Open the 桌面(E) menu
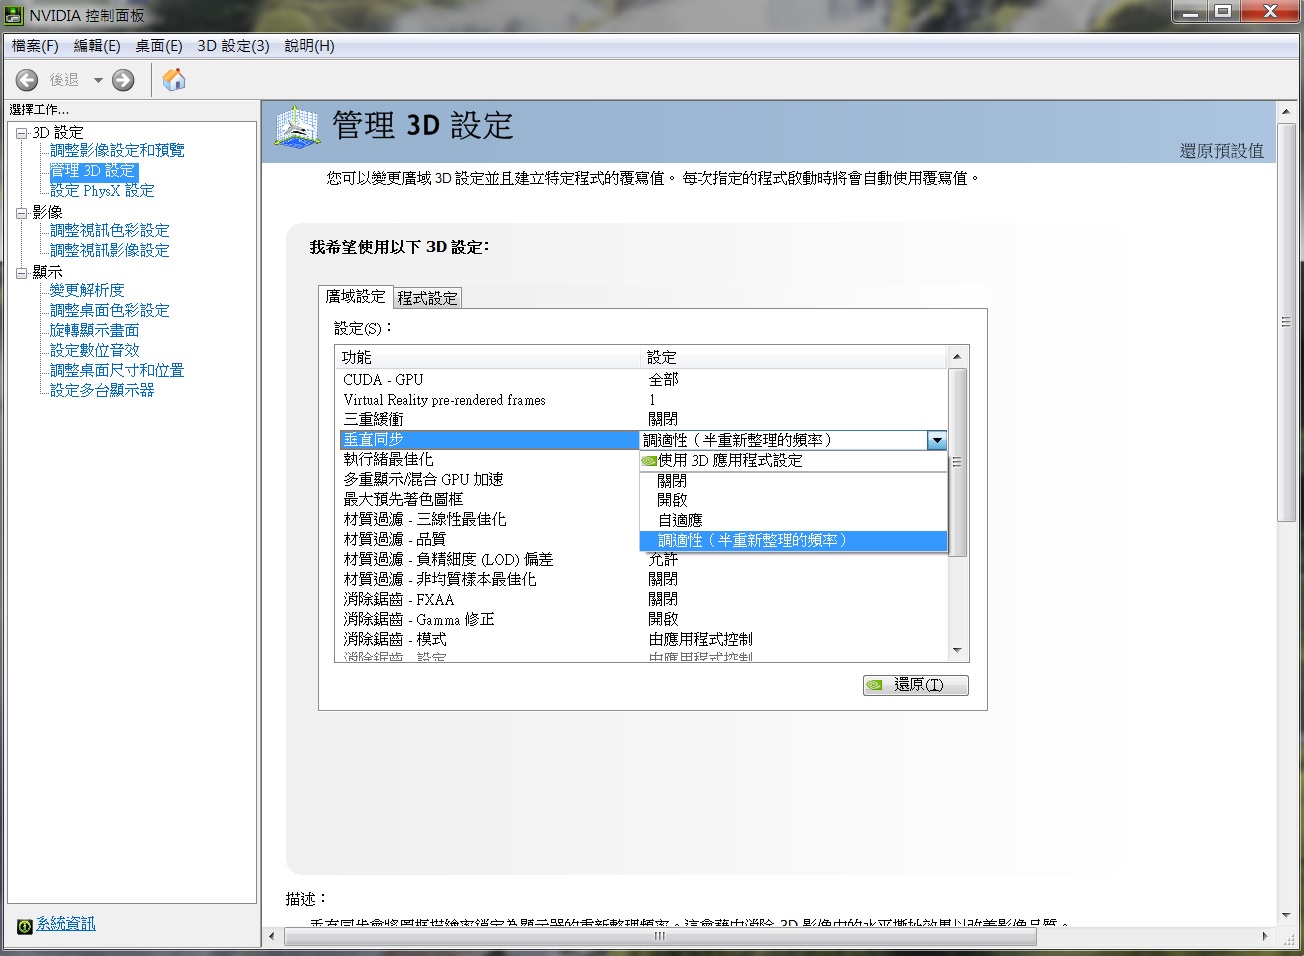1304x956 pixels. (x=159, y=46)
